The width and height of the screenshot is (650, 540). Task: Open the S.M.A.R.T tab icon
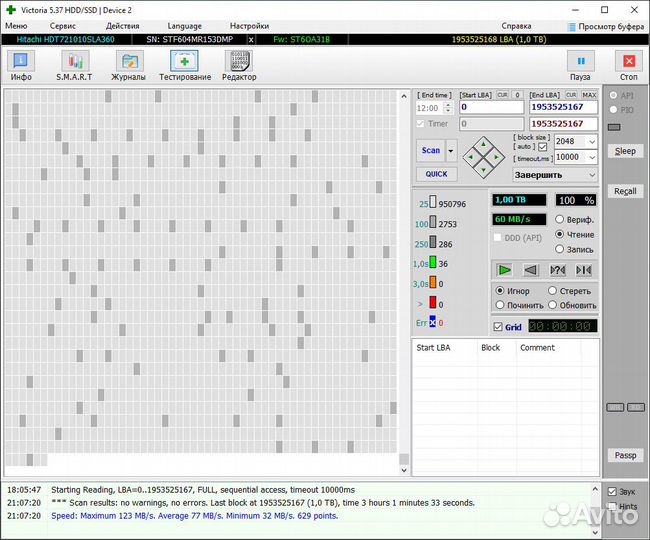pos(74,65)
